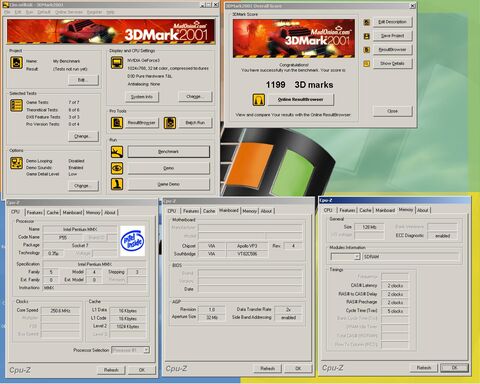Viewport: 480px width, 384px height.
Task: Expand the Processor Selection dropdown
Action: (x=146, y=350)
